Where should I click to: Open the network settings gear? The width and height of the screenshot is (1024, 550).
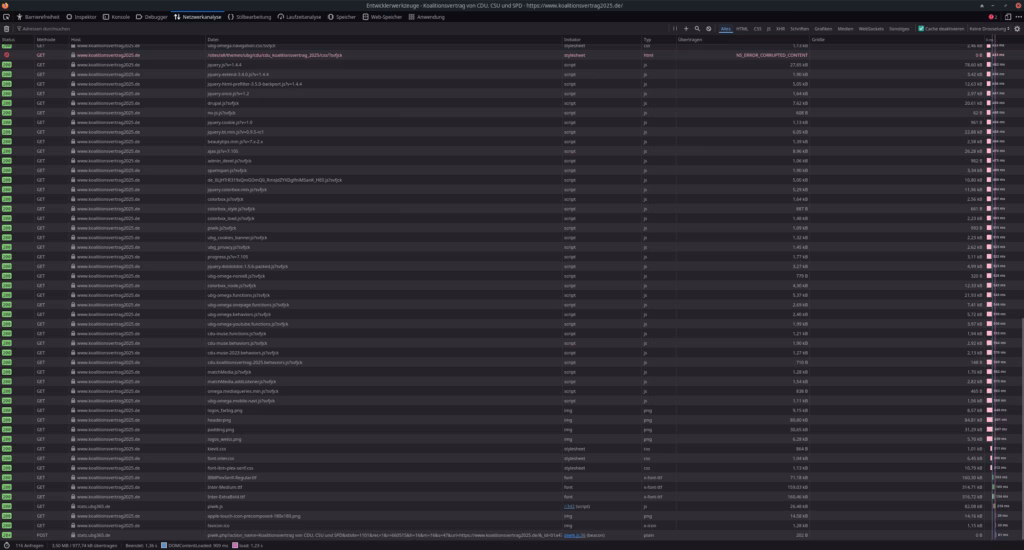[1017, 29]
